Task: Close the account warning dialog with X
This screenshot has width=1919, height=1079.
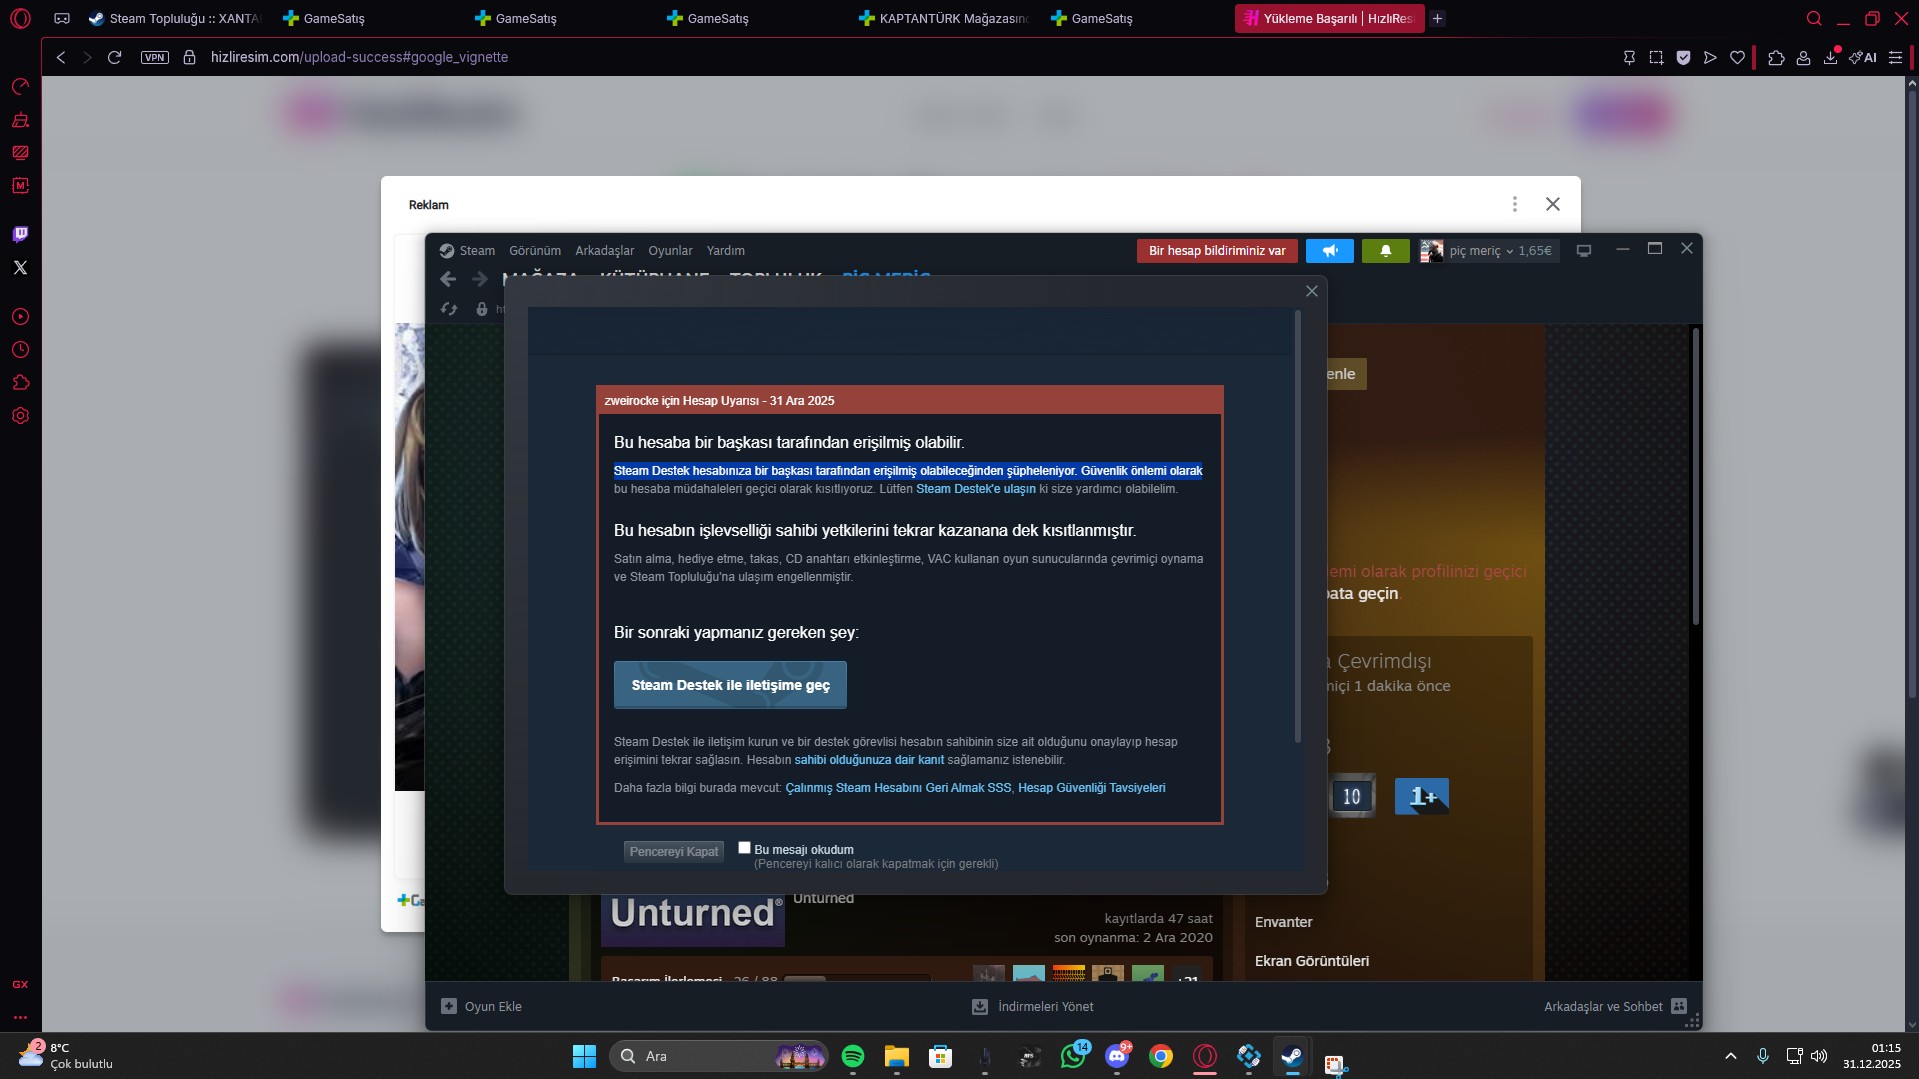Action: coord(1312,291)
